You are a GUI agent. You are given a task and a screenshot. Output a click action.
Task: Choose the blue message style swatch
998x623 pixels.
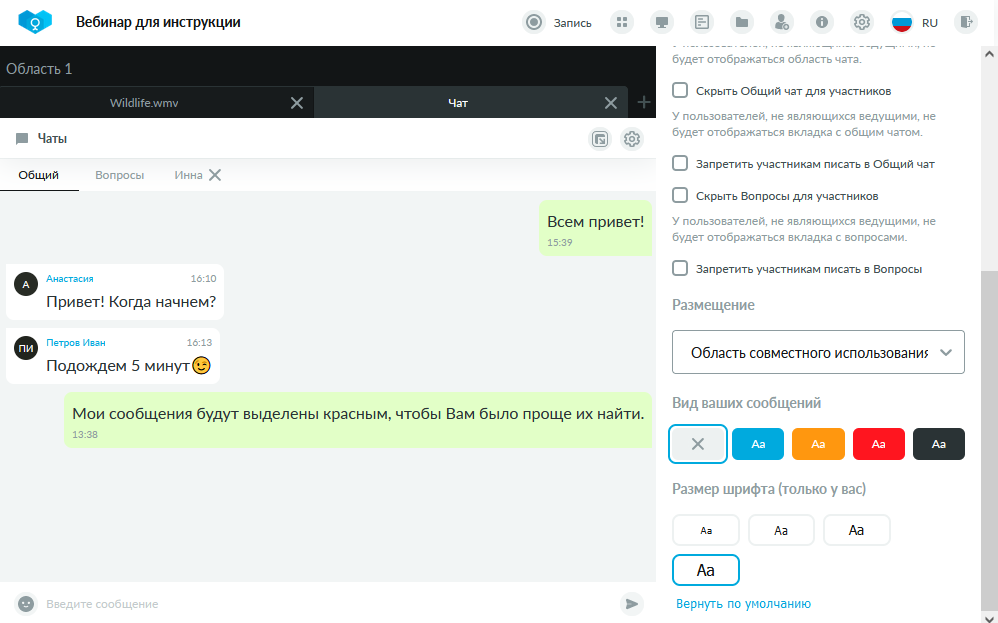point(758,444)
